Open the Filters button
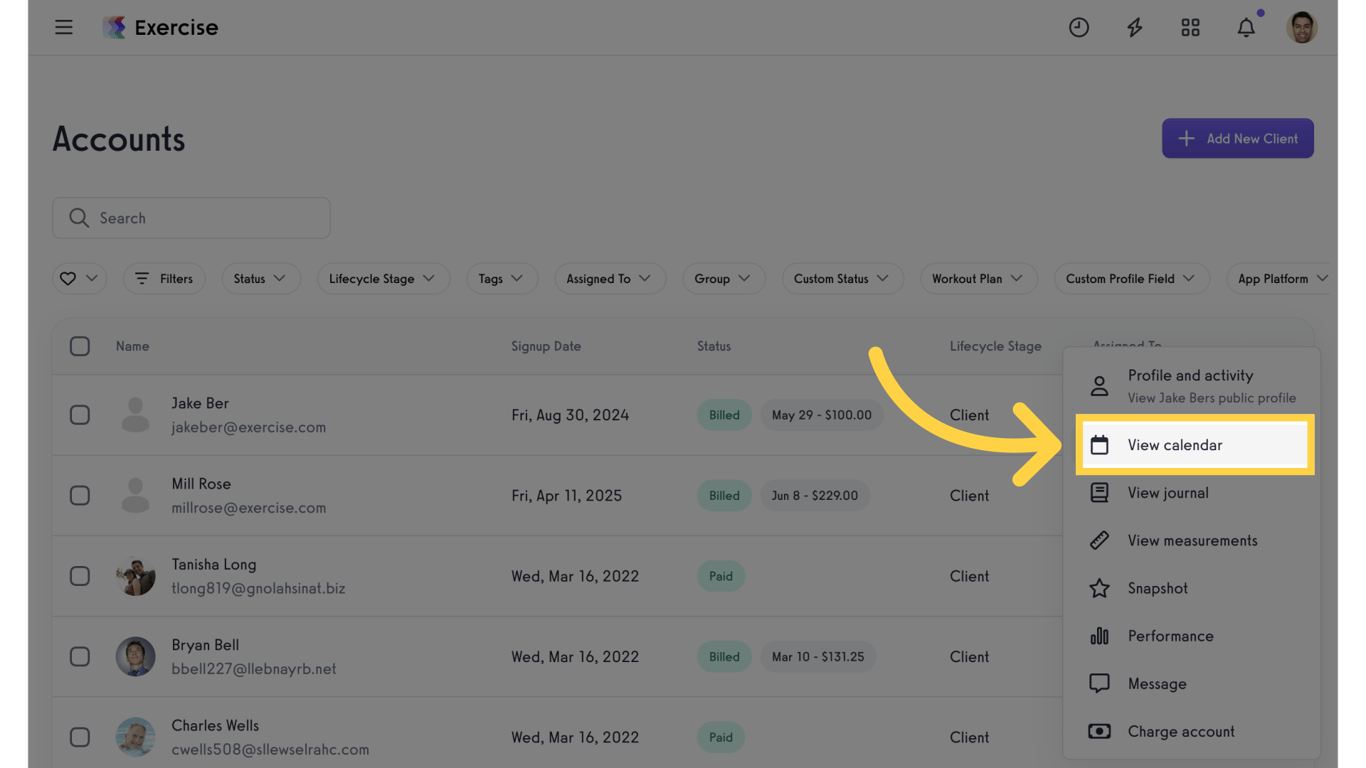The height and width of the screenshot is (768, 1366). click(x=164, y=278)
